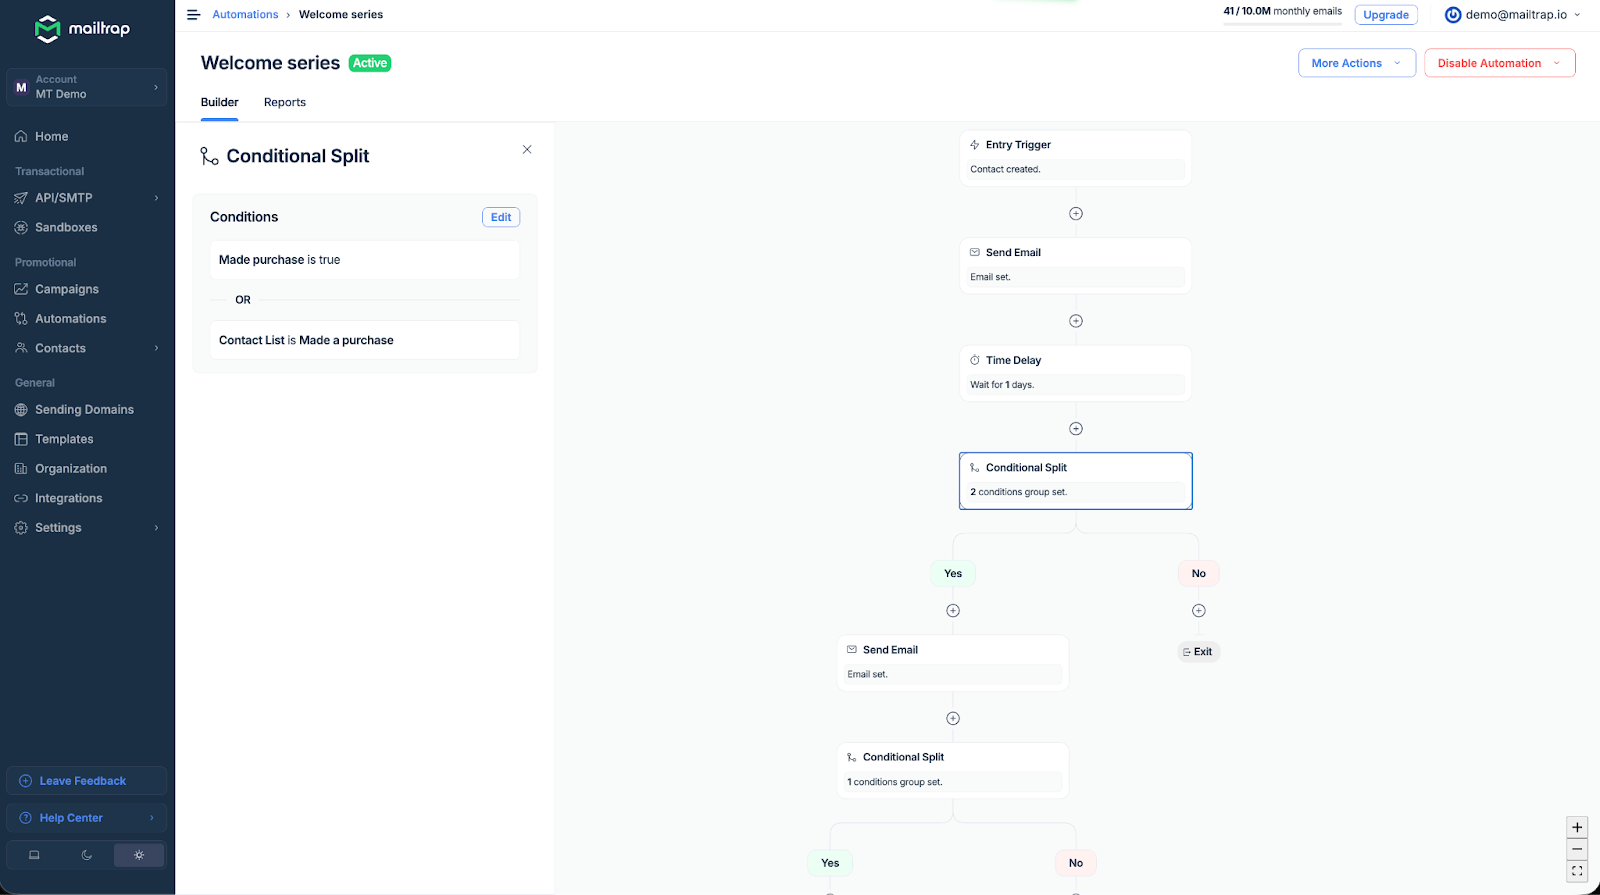Close the Conditional Split panel
This screenshot has height=895, width=1600.
pyautogui.click(x=527, y=150)
